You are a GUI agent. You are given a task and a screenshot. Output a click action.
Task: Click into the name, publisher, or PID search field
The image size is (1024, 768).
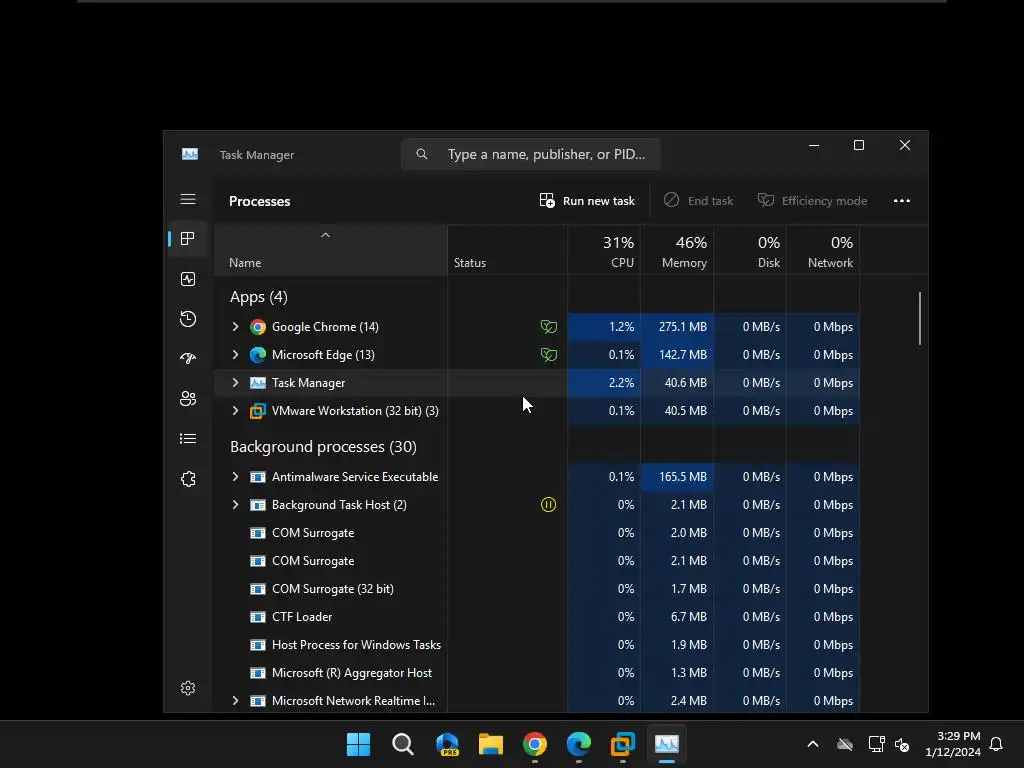530,154
